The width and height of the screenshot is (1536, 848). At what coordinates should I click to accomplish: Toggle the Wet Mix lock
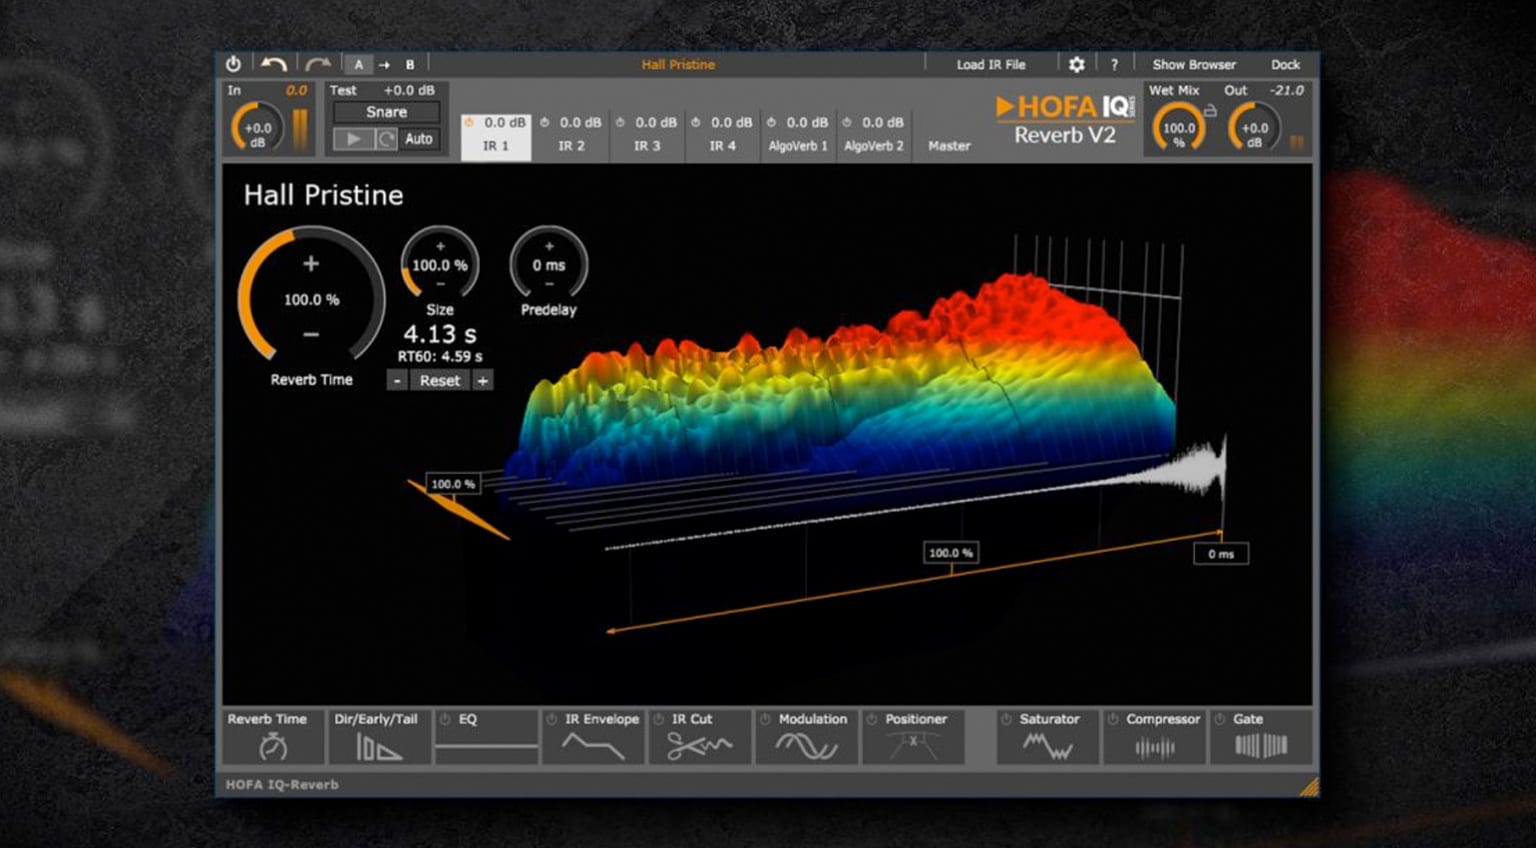1212,112
